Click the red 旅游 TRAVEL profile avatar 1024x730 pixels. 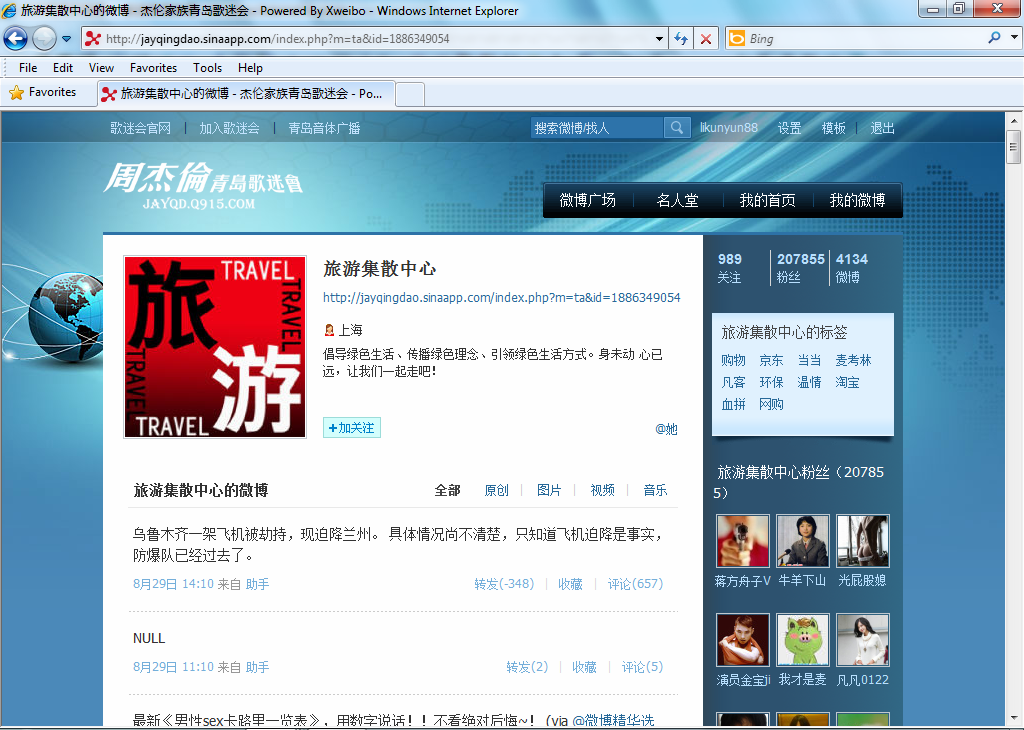point(215,347)
